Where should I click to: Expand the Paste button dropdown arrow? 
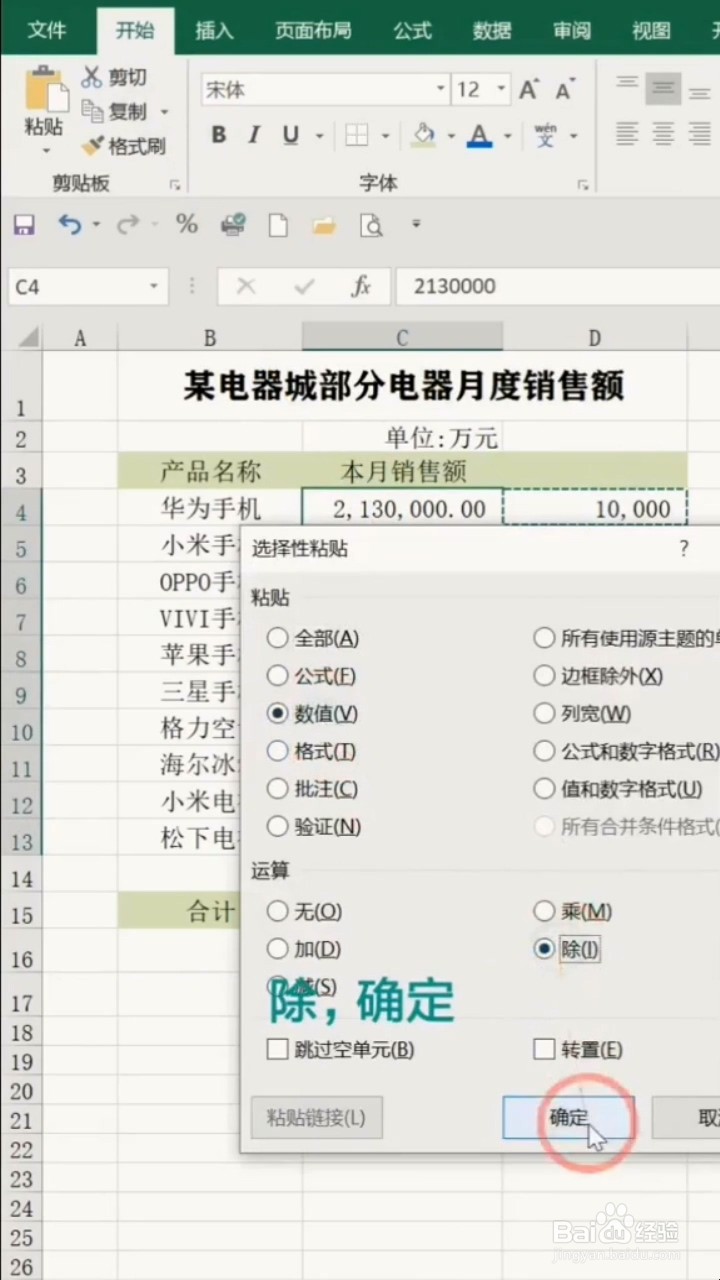(45, 151)
